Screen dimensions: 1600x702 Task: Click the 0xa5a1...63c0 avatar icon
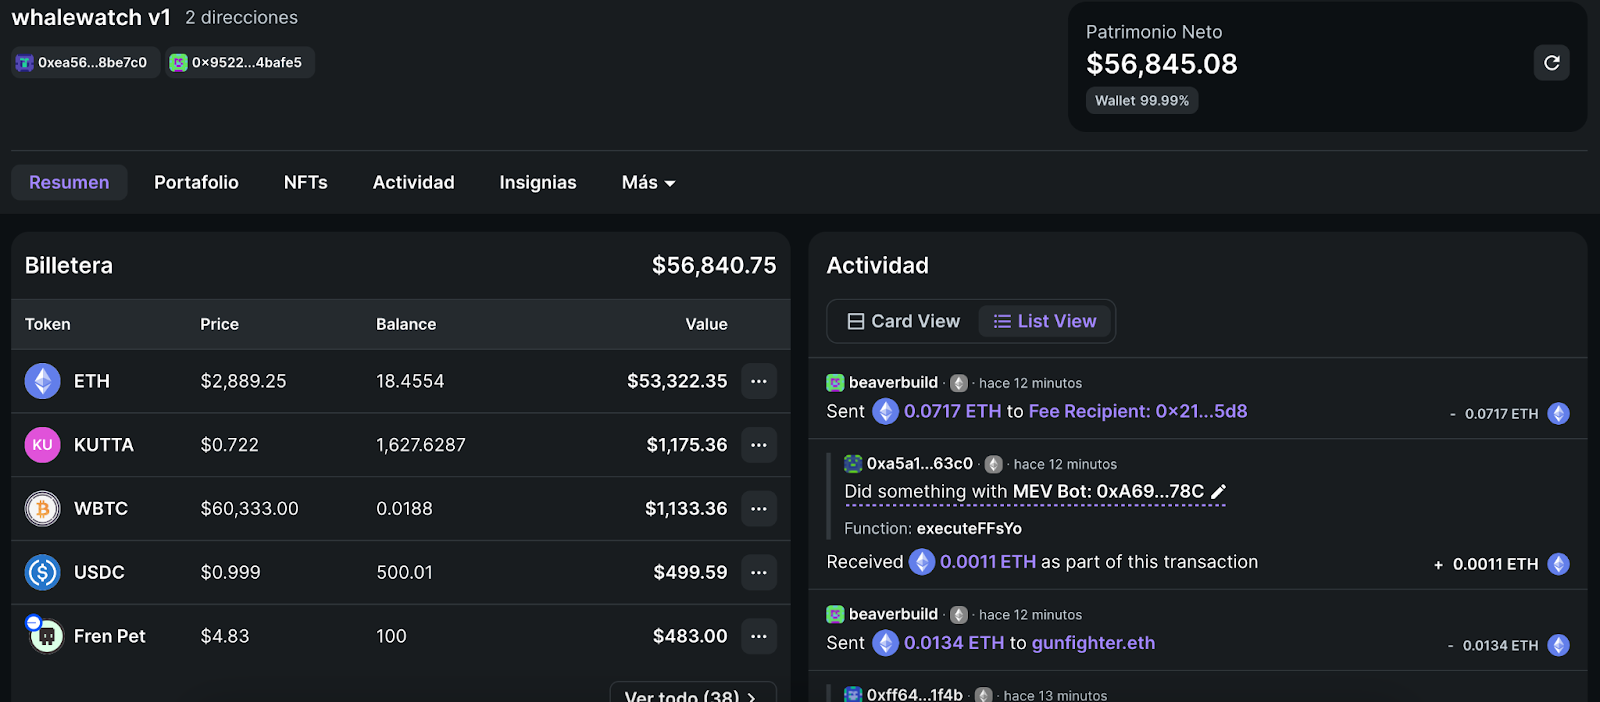853,464
